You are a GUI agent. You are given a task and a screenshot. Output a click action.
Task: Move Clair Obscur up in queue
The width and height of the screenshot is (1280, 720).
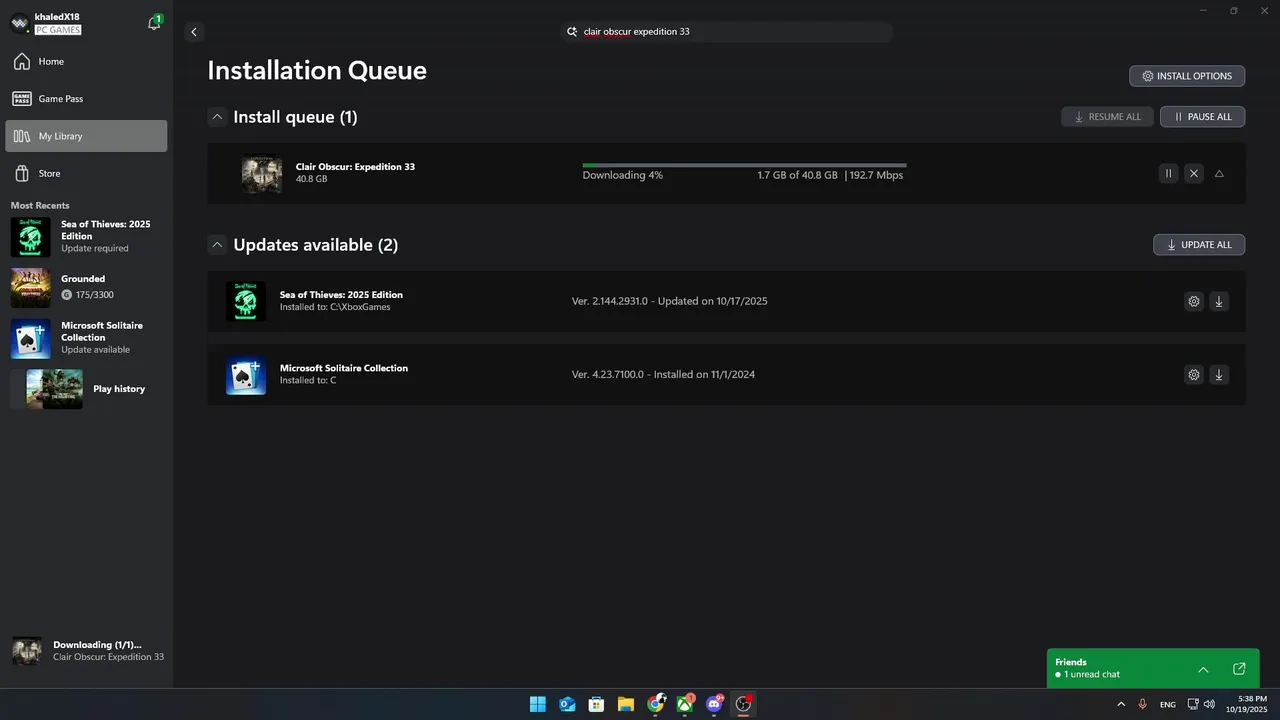coord(1219,174)
